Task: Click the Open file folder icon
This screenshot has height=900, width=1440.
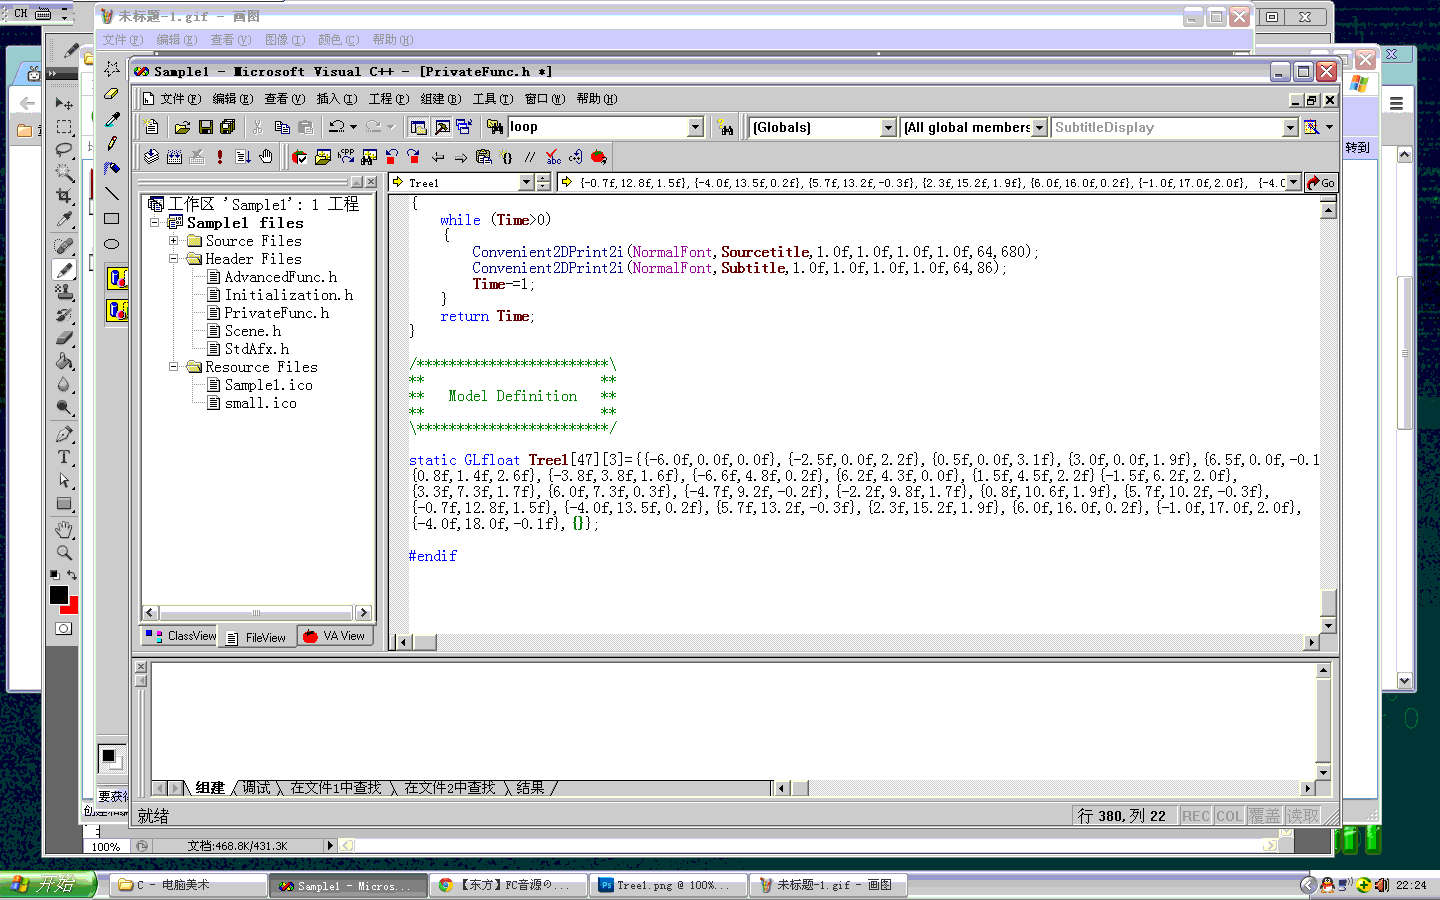Action: coord(182,127)
